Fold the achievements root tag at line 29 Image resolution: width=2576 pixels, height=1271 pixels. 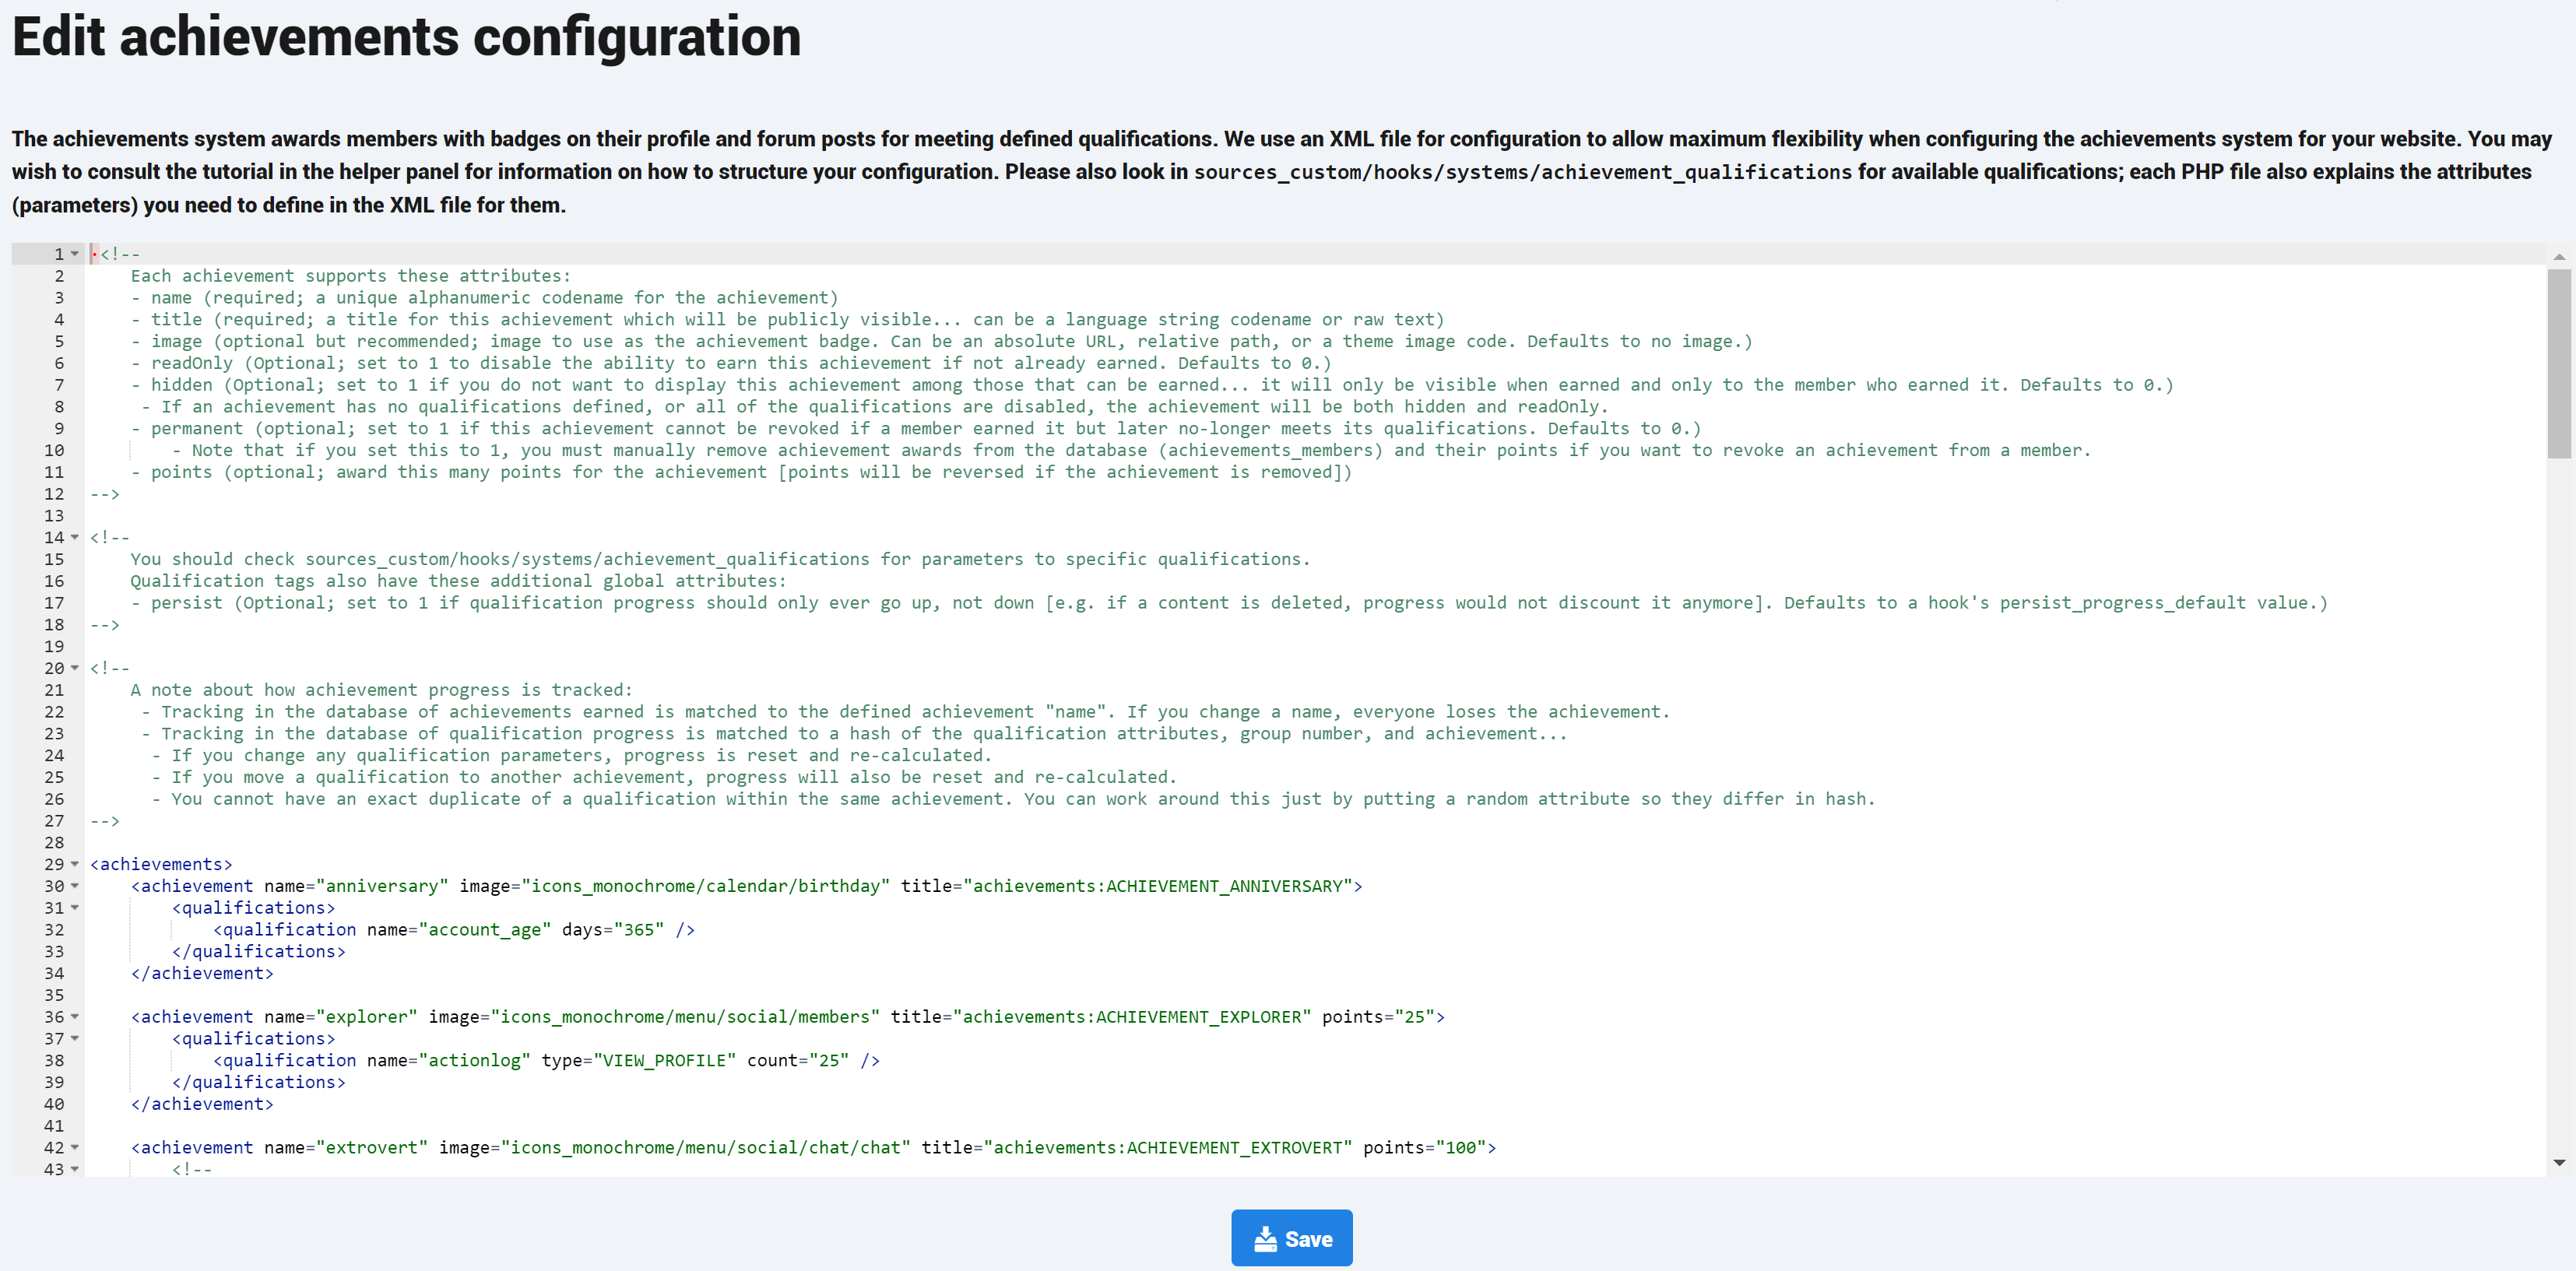[x=75, y=864]
